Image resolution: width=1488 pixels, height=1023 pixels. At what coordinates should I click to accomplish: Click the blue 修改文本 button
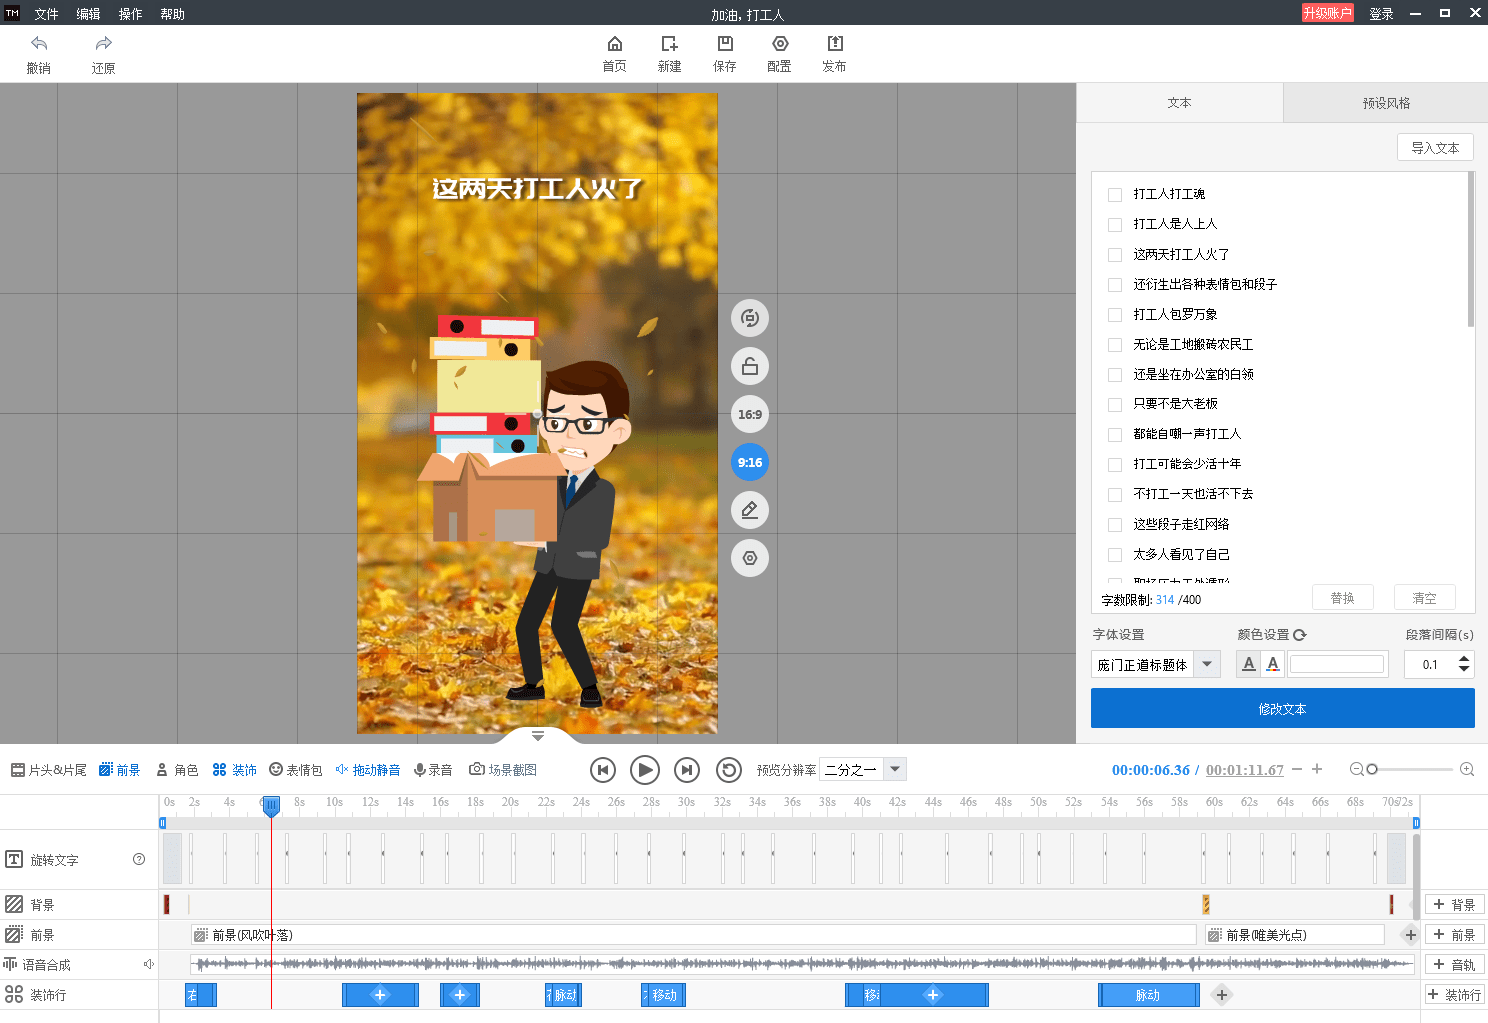pos(1282,708)
